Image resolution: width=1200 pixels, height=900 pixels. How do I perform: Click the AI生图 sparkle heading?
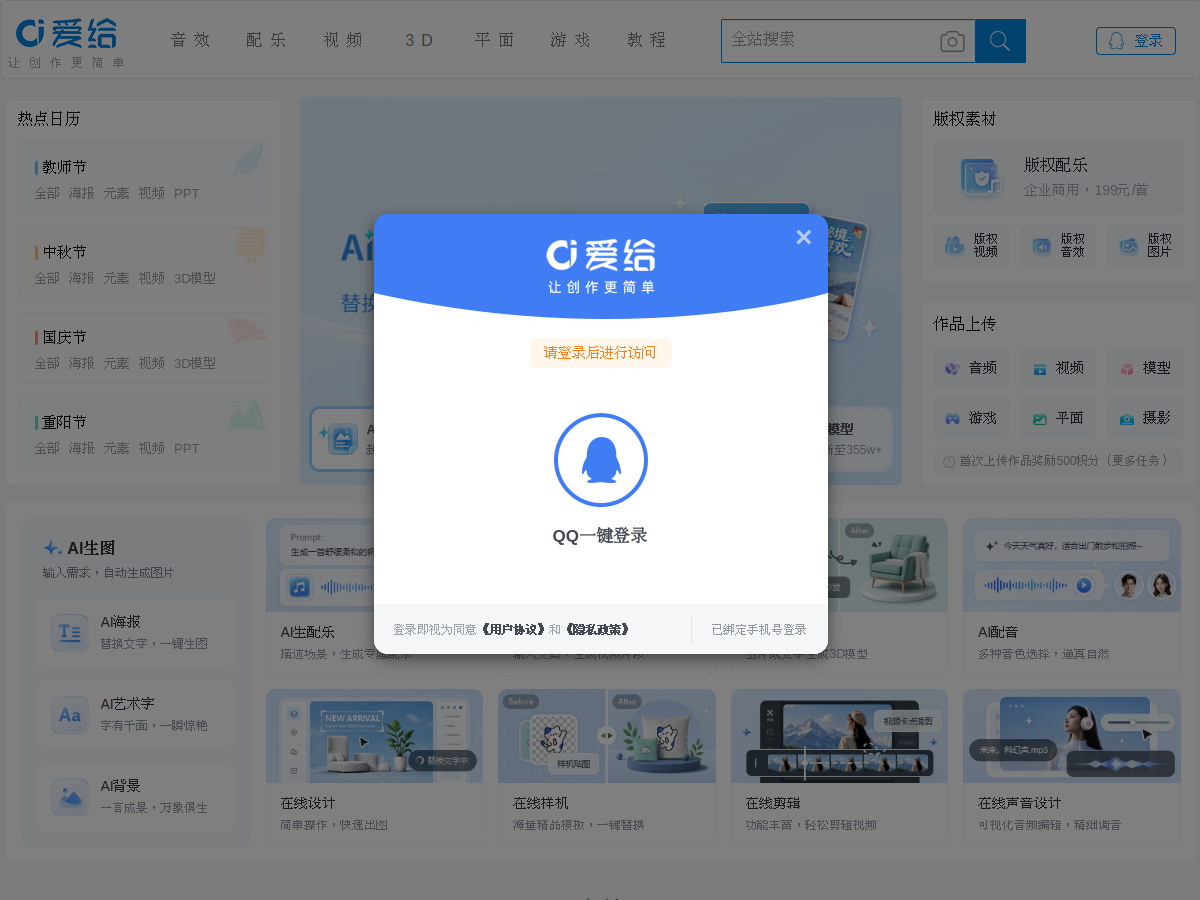(79, 548)
